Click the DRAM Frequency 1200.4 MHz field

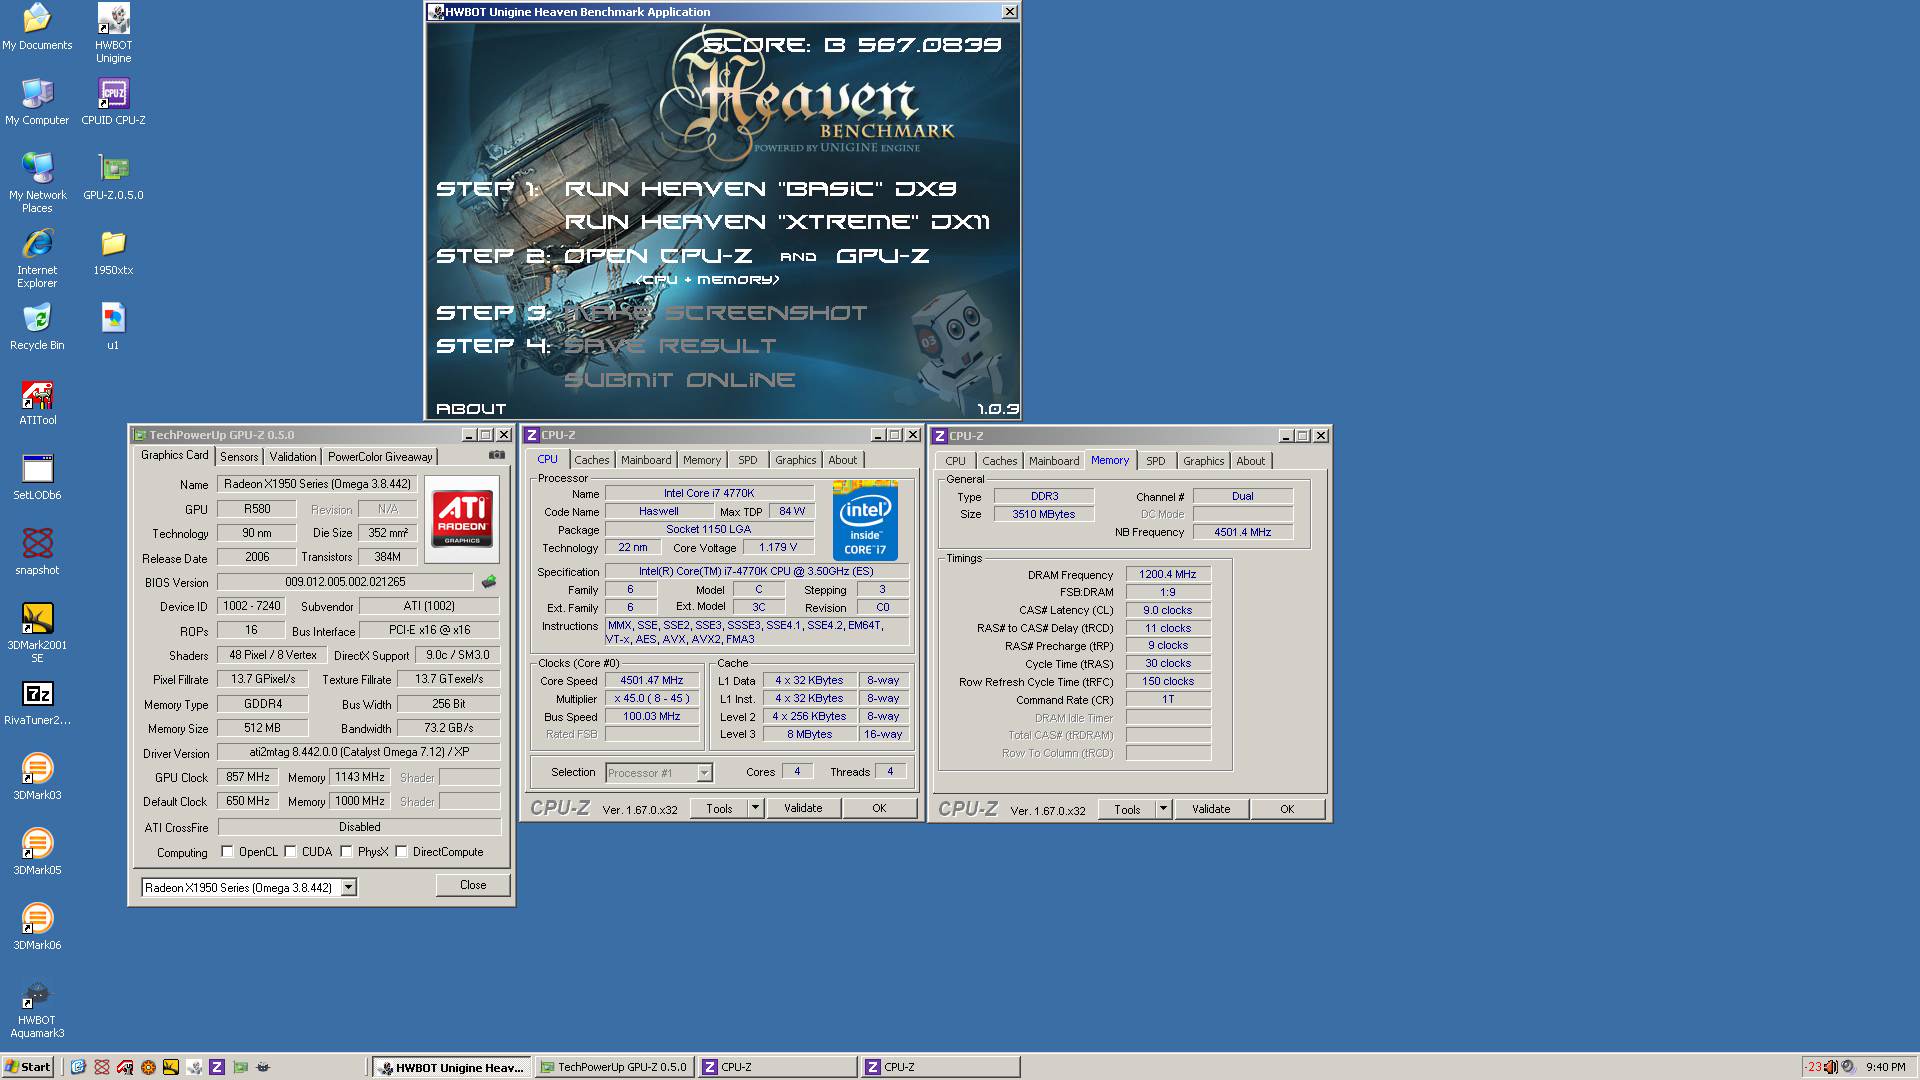click(1168, 574)
